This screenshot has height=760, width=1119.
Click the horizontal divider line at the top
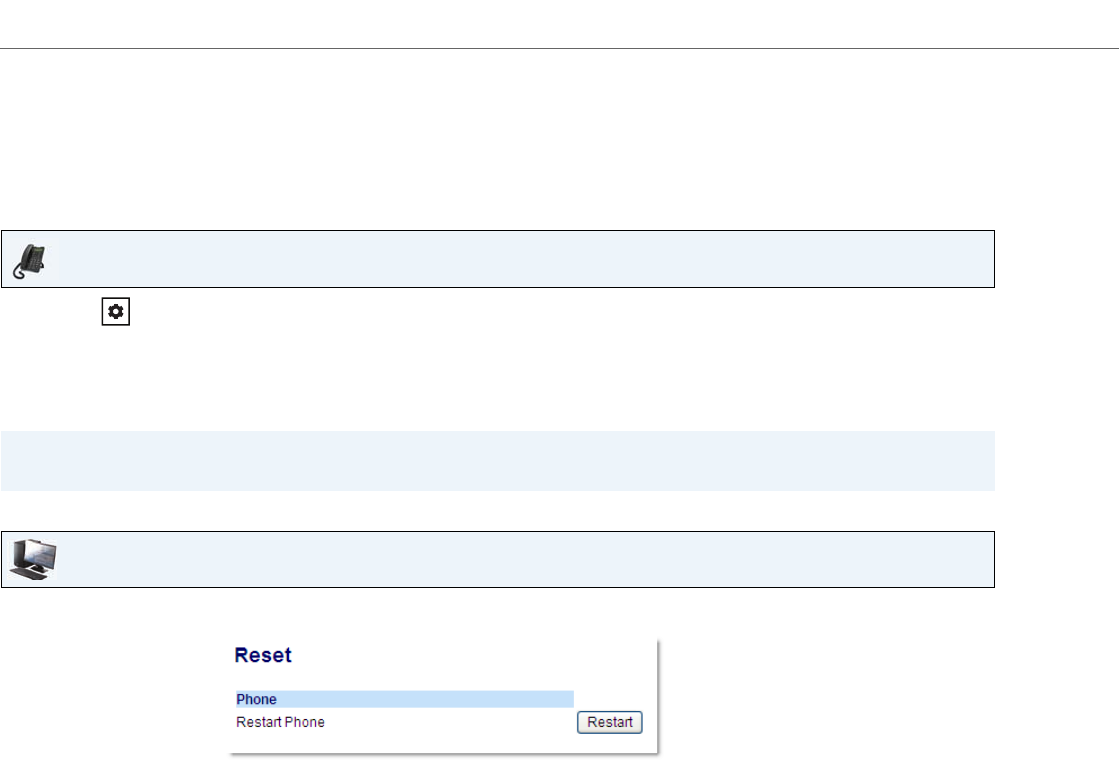[x=559, y=48]
